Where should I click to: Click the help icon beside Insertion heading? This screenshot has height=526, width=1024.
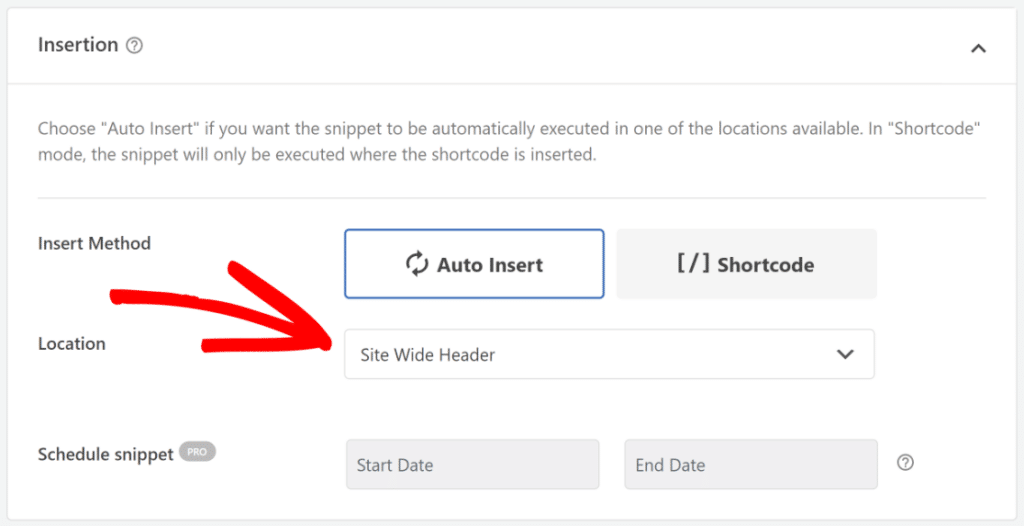tap(135, 46)
